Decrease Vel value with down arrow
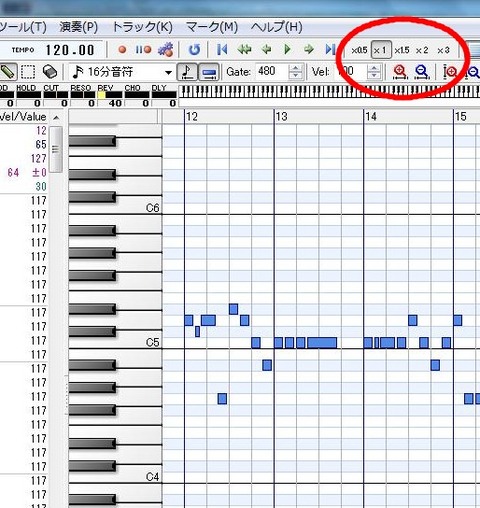This screenshot has height=508, width=480. 374,76
